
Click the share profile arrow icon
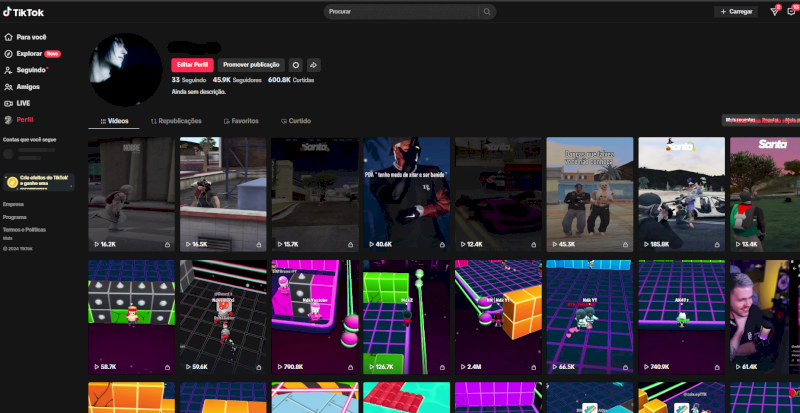pyautogui.click(x=313, y=64)
